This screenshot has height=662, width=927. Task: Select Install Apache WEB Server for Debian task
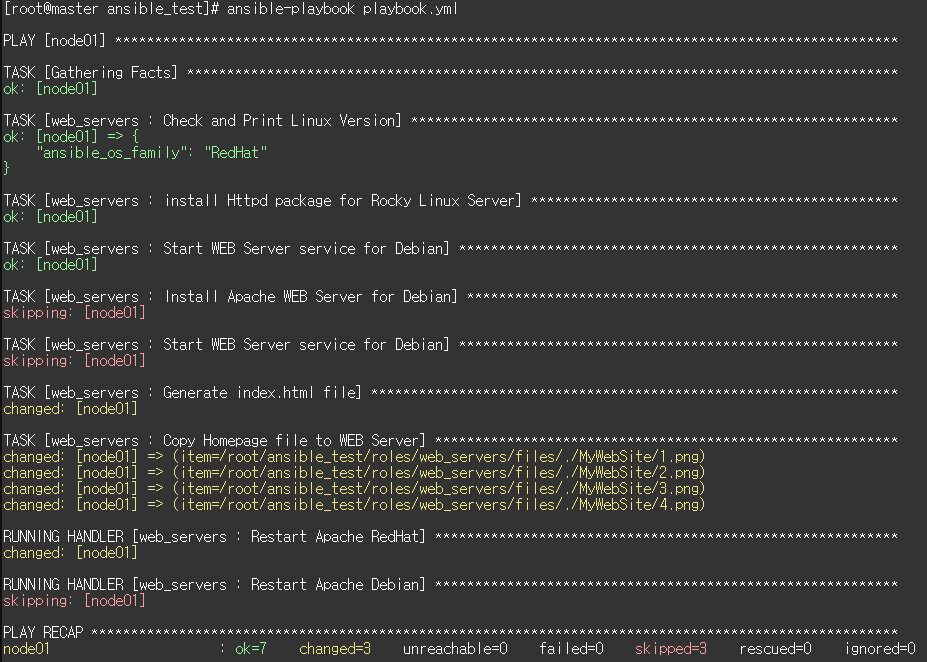pos(450,296)
